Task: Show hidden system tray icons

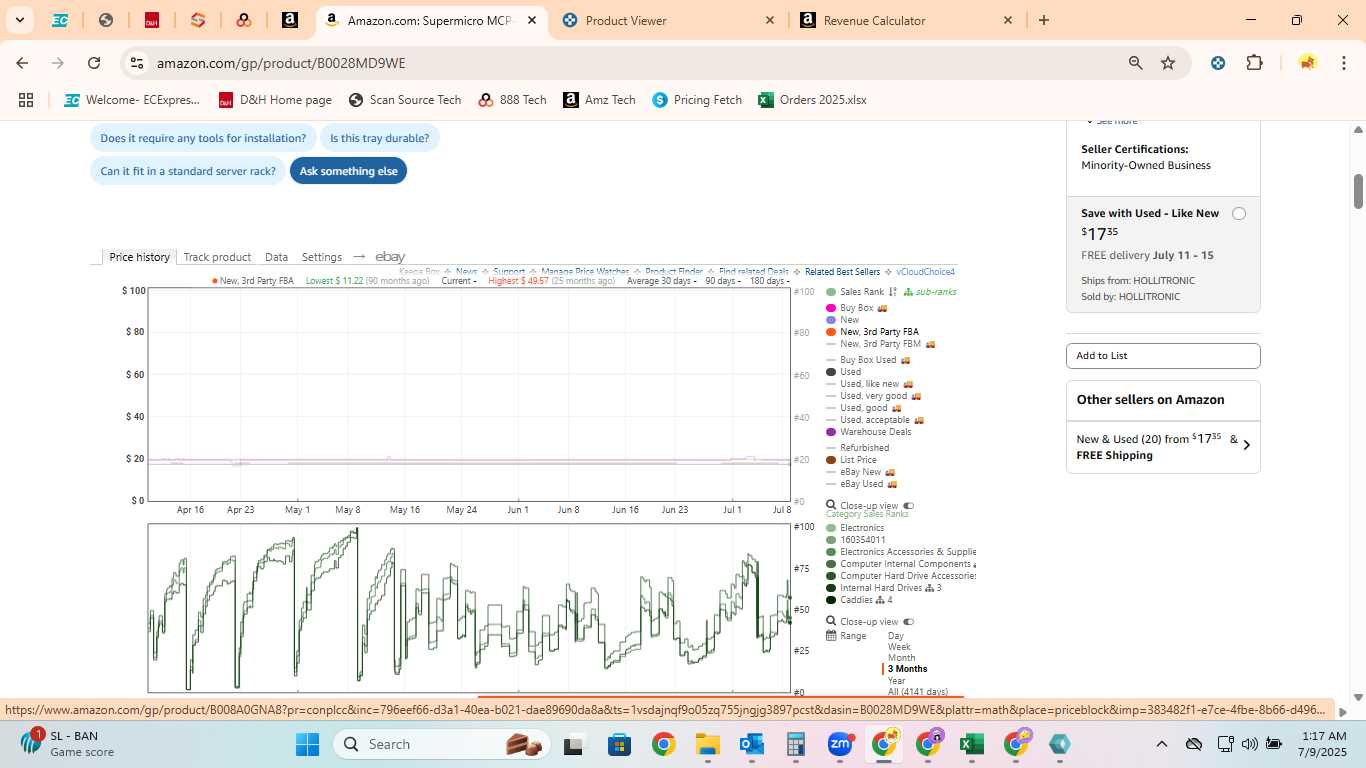Action: [1161, 744]
